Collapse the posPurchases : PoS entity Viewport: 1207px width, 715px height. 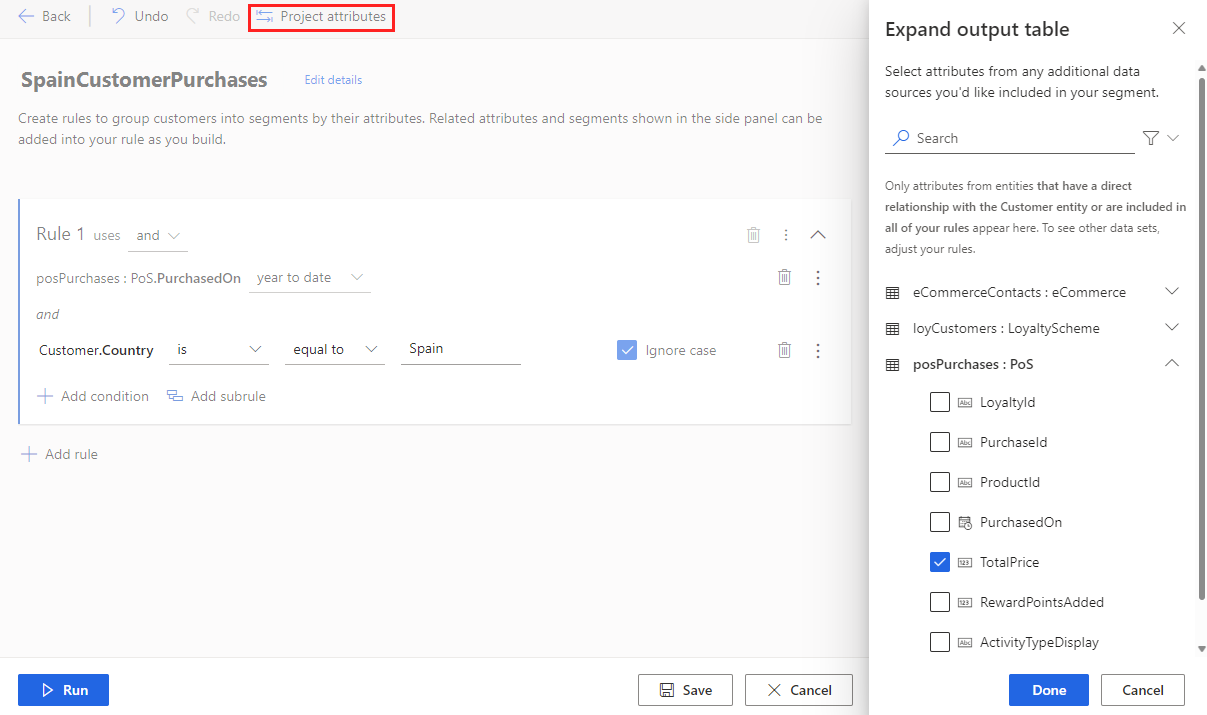point(1171,363)
